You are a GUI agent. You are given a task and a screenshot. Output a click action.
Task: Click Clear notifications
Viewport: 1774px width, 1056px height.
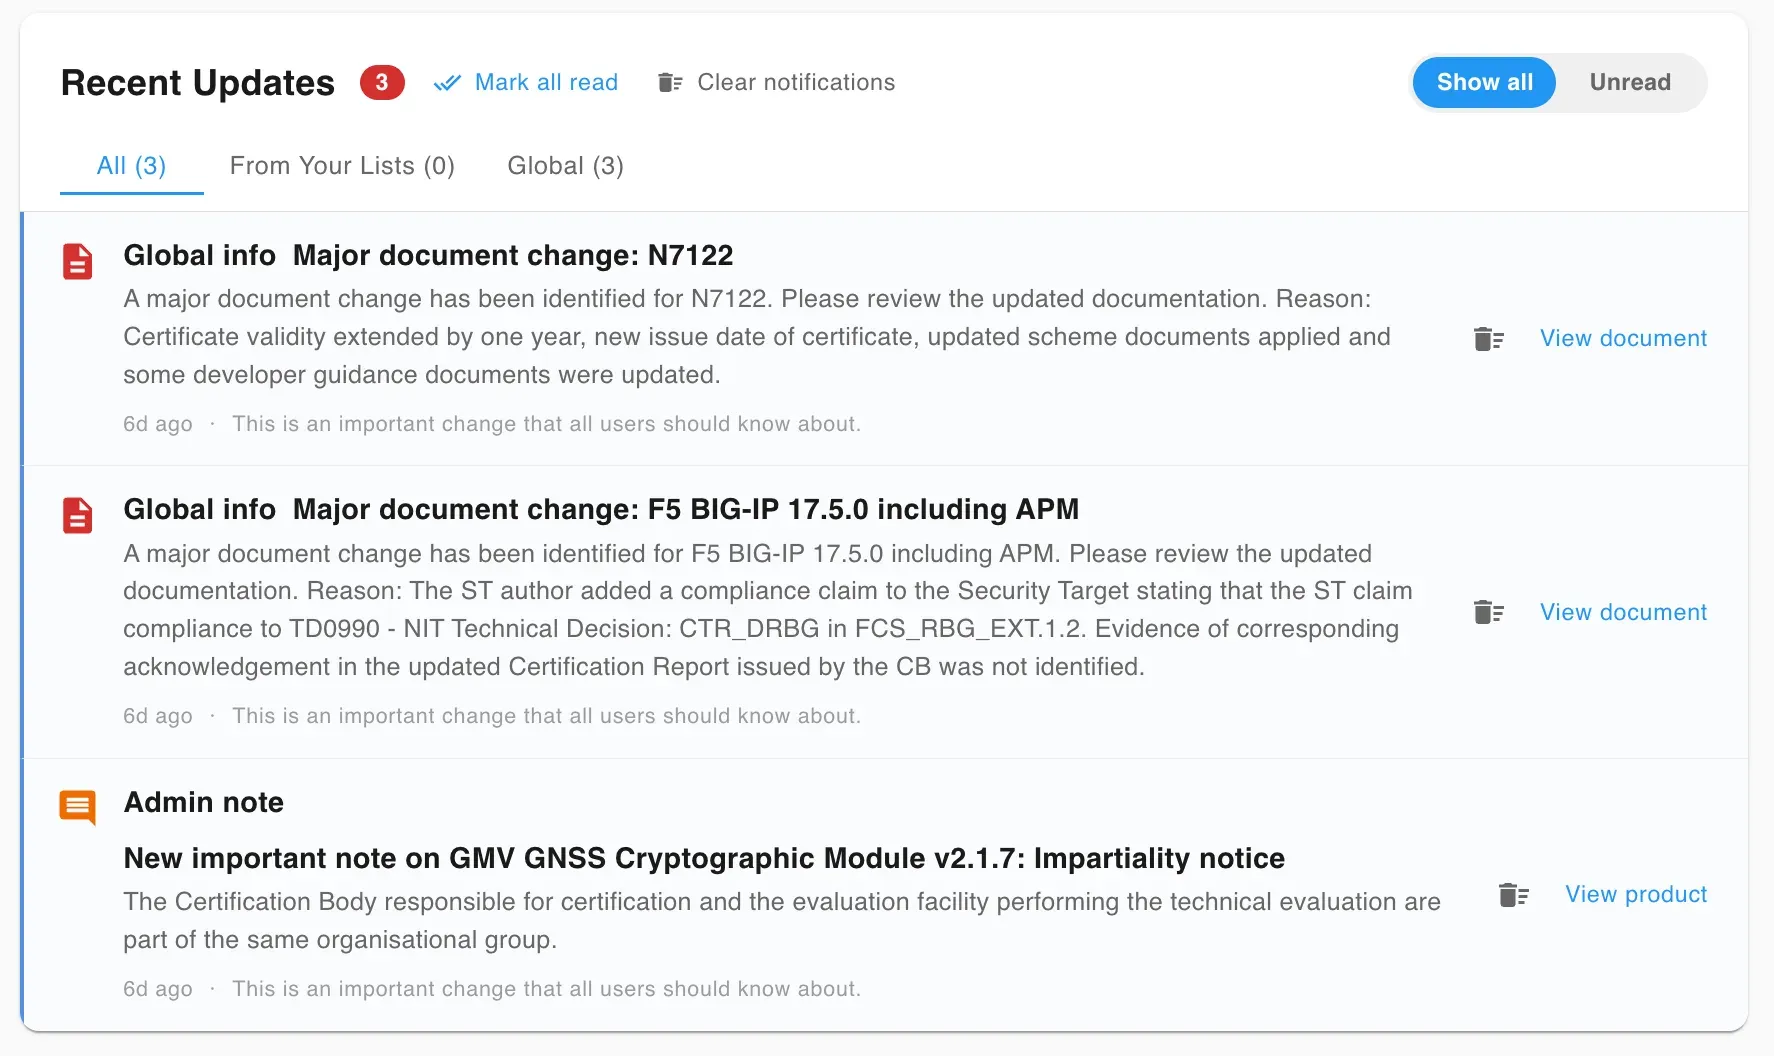pos(795,82)
